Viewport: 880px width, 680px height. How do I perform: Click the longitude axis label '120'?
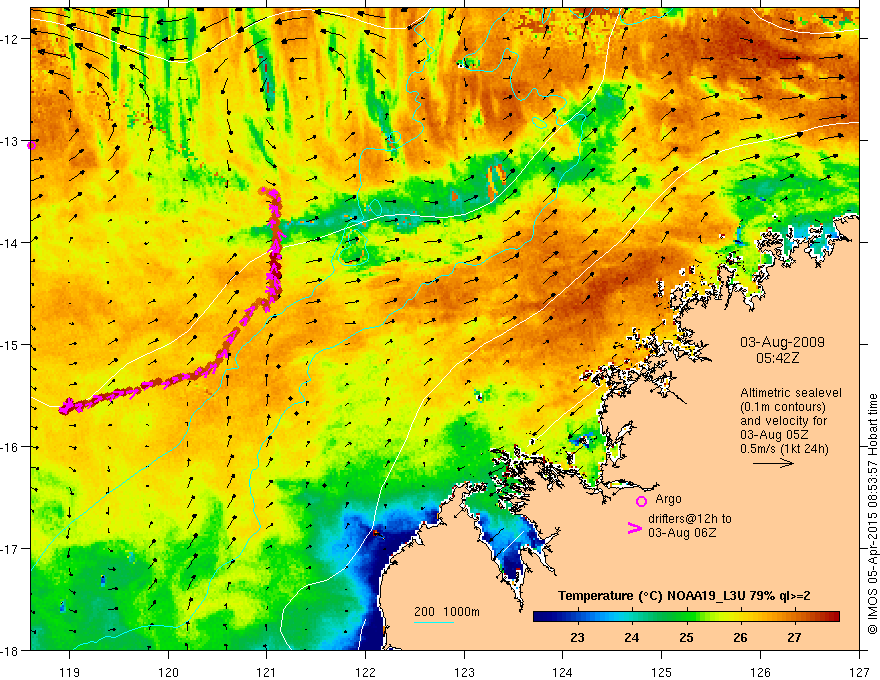(168, 672)
